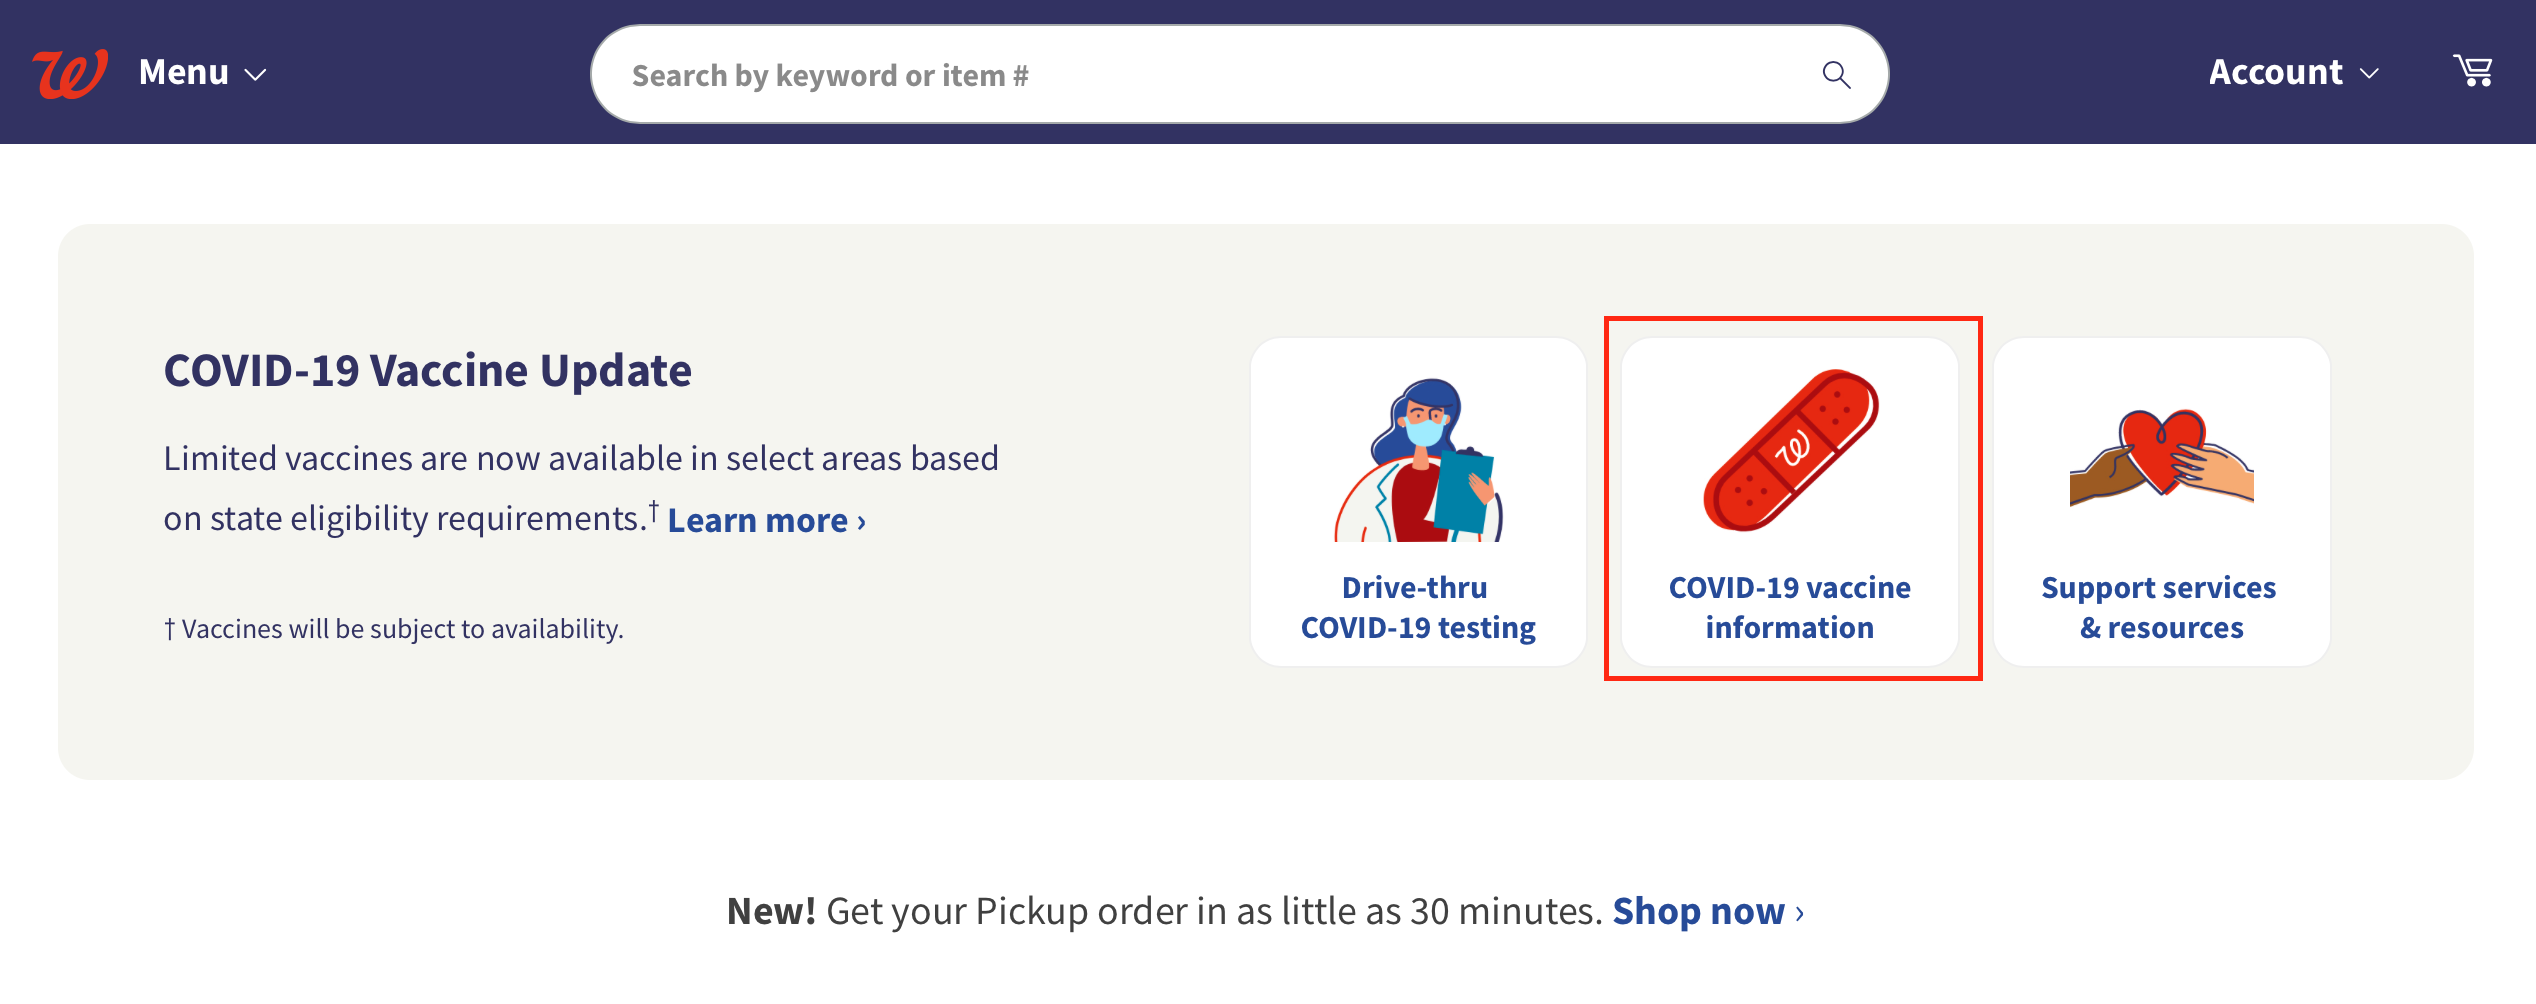The height and width of the screenshot is (1004, 2536).
Task: Click the magnifying glass search icon
Action: click(x=1836, y=75)
